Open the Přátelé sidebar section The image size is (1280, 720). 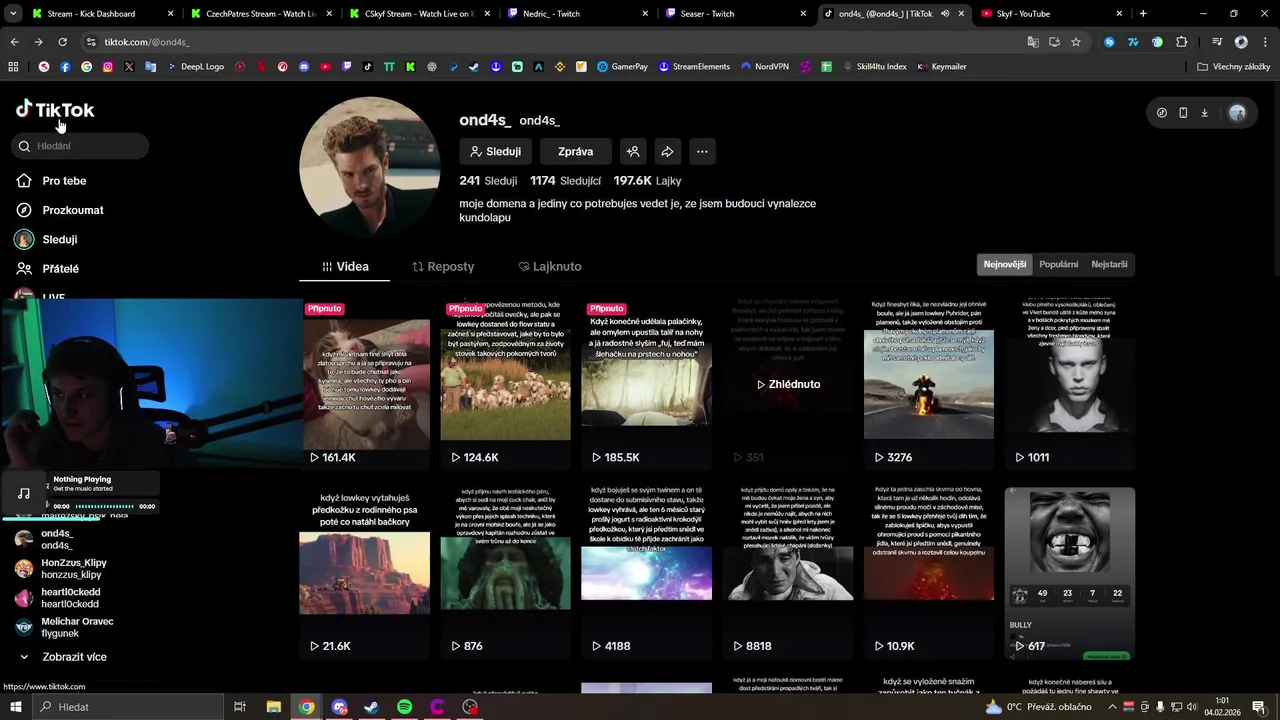tap(47, 269)
